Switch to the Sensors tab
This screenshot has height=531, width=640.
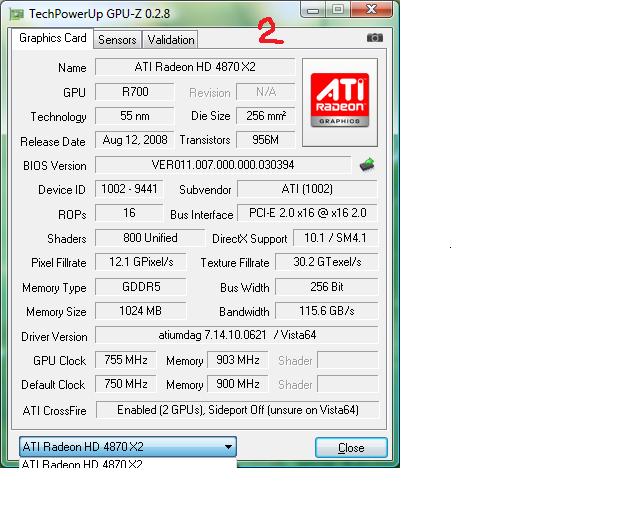(x=117, y=40)
